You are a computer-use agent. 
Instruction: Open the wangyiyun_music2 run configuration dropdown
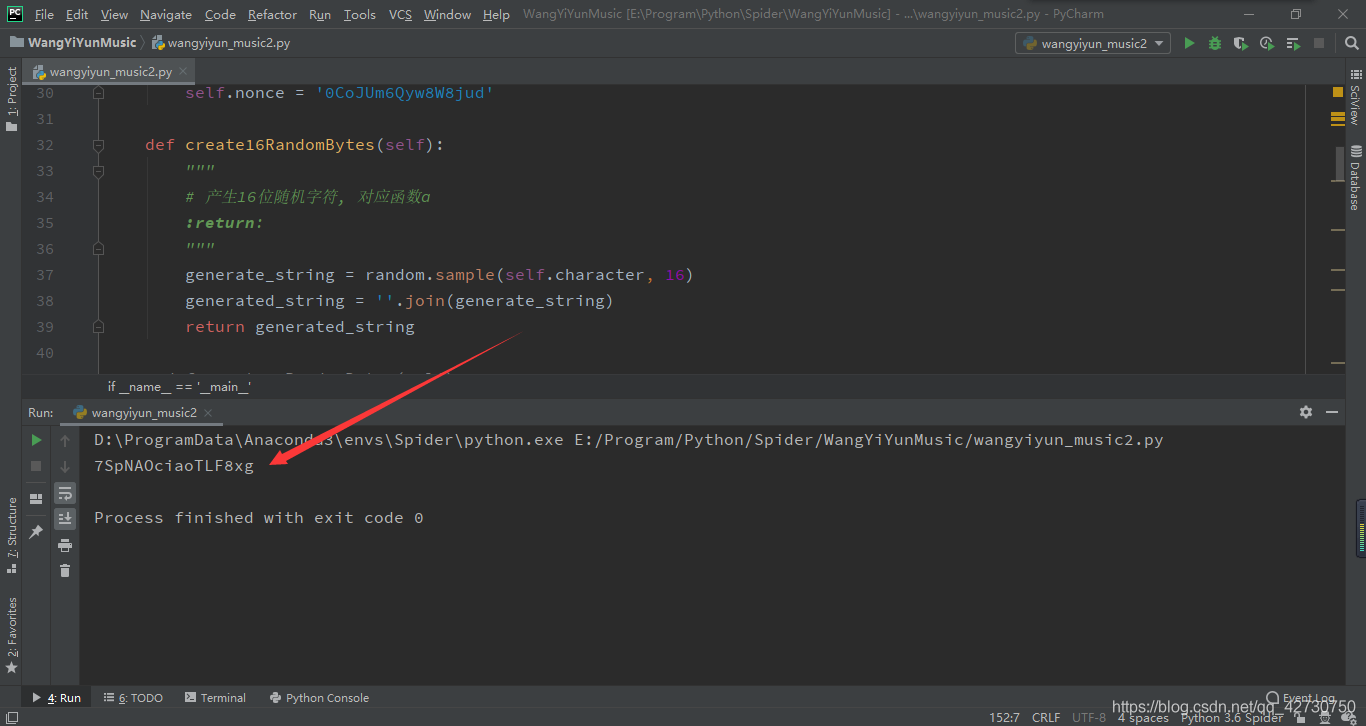tap(1093, 43)
